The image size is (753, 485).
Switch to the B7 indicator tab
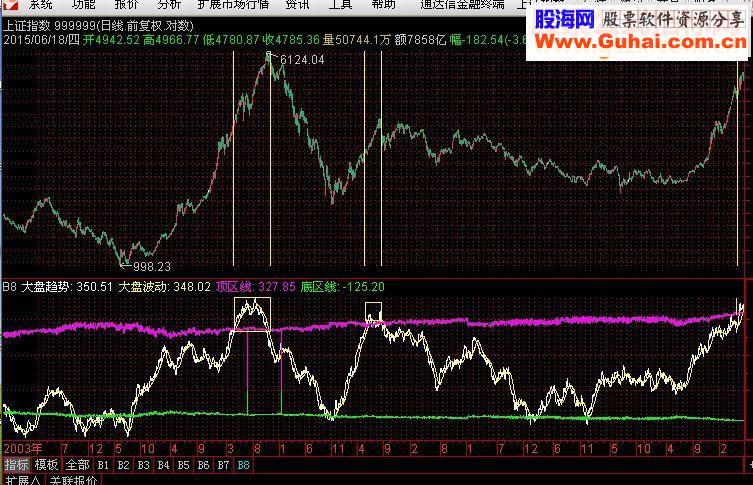coord(223,465)
